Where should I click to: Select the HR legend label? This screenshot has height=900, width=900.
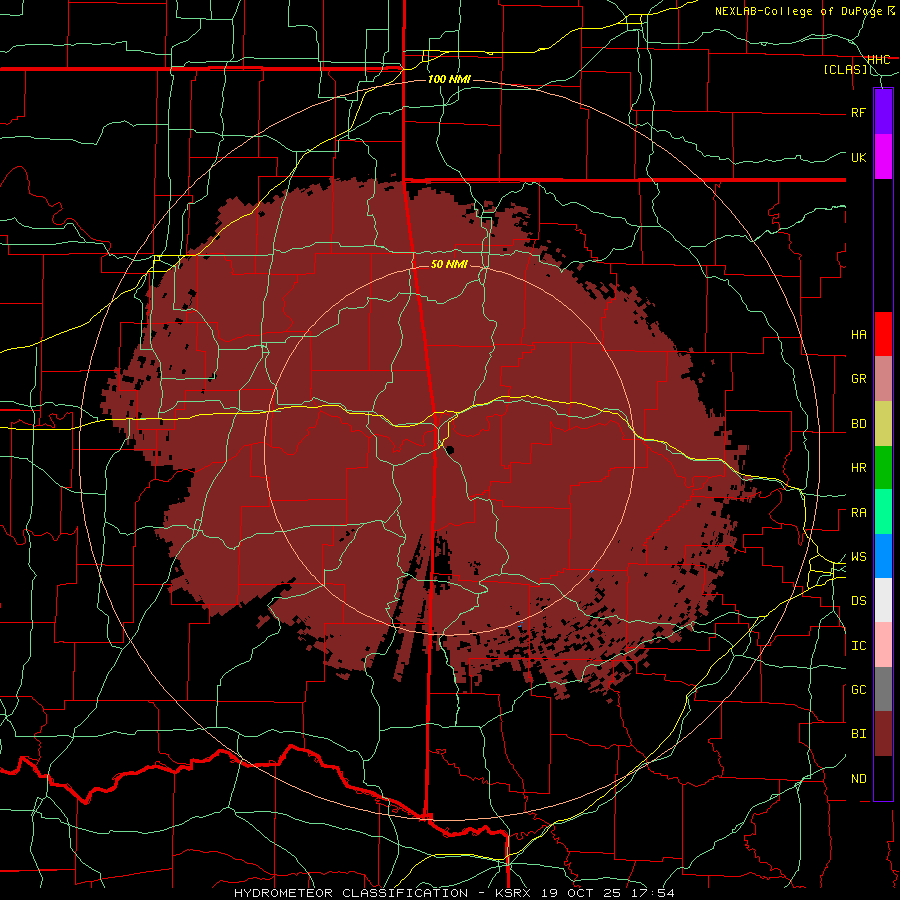(858, 468)
